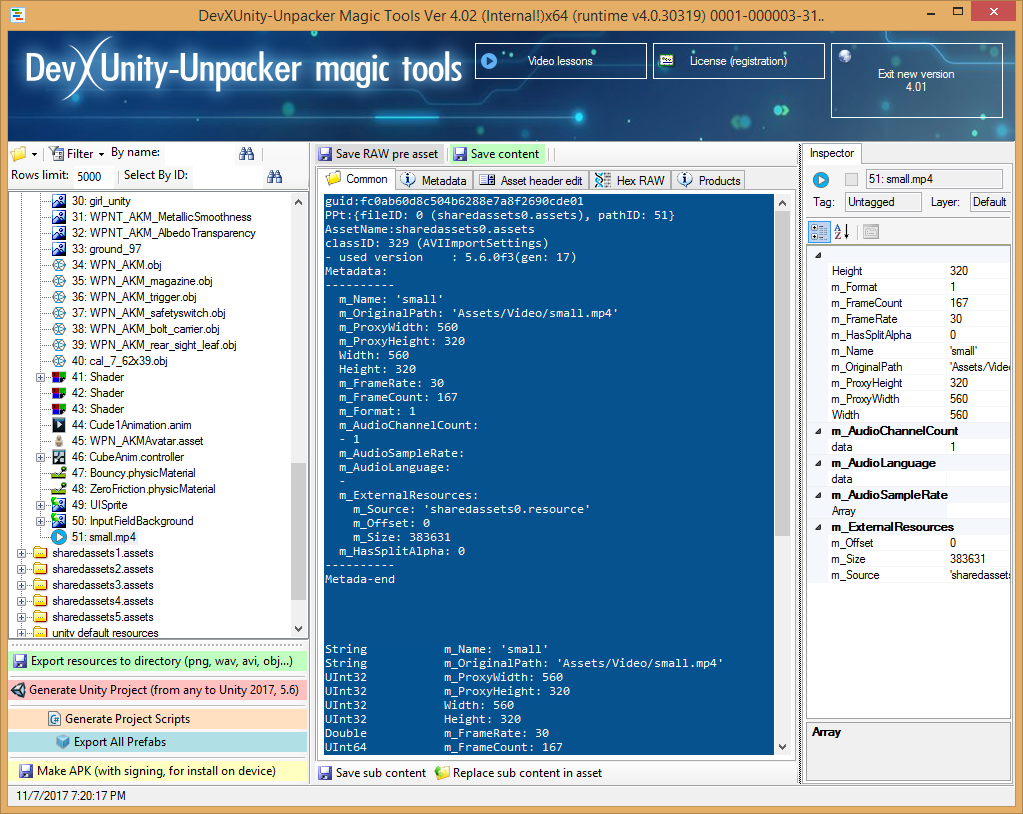Click the m_FrameRate value 30 in Inspector
This screenshot has width=1023, height=814.
coord(977,319)
